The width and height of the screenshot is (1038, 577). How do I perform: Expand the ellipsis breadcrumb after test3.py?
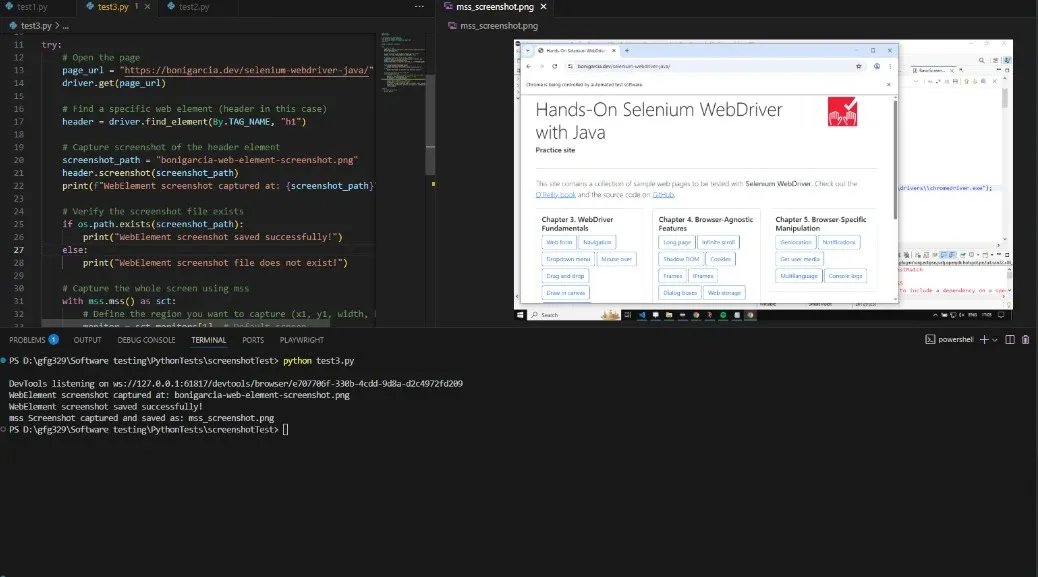(65, 26)
